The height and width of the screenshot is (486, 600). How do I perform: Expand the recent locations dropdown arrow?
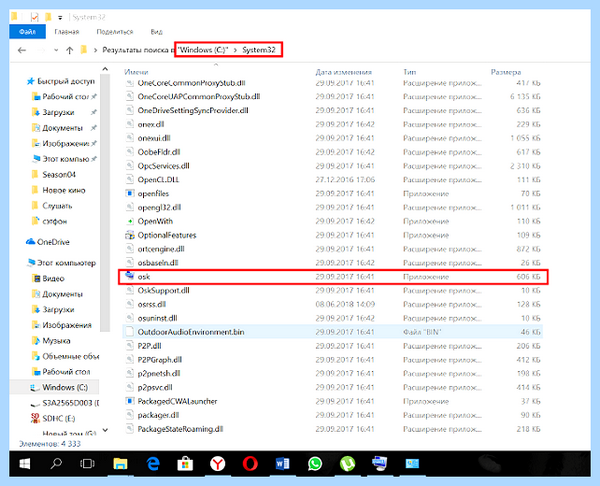56,50
